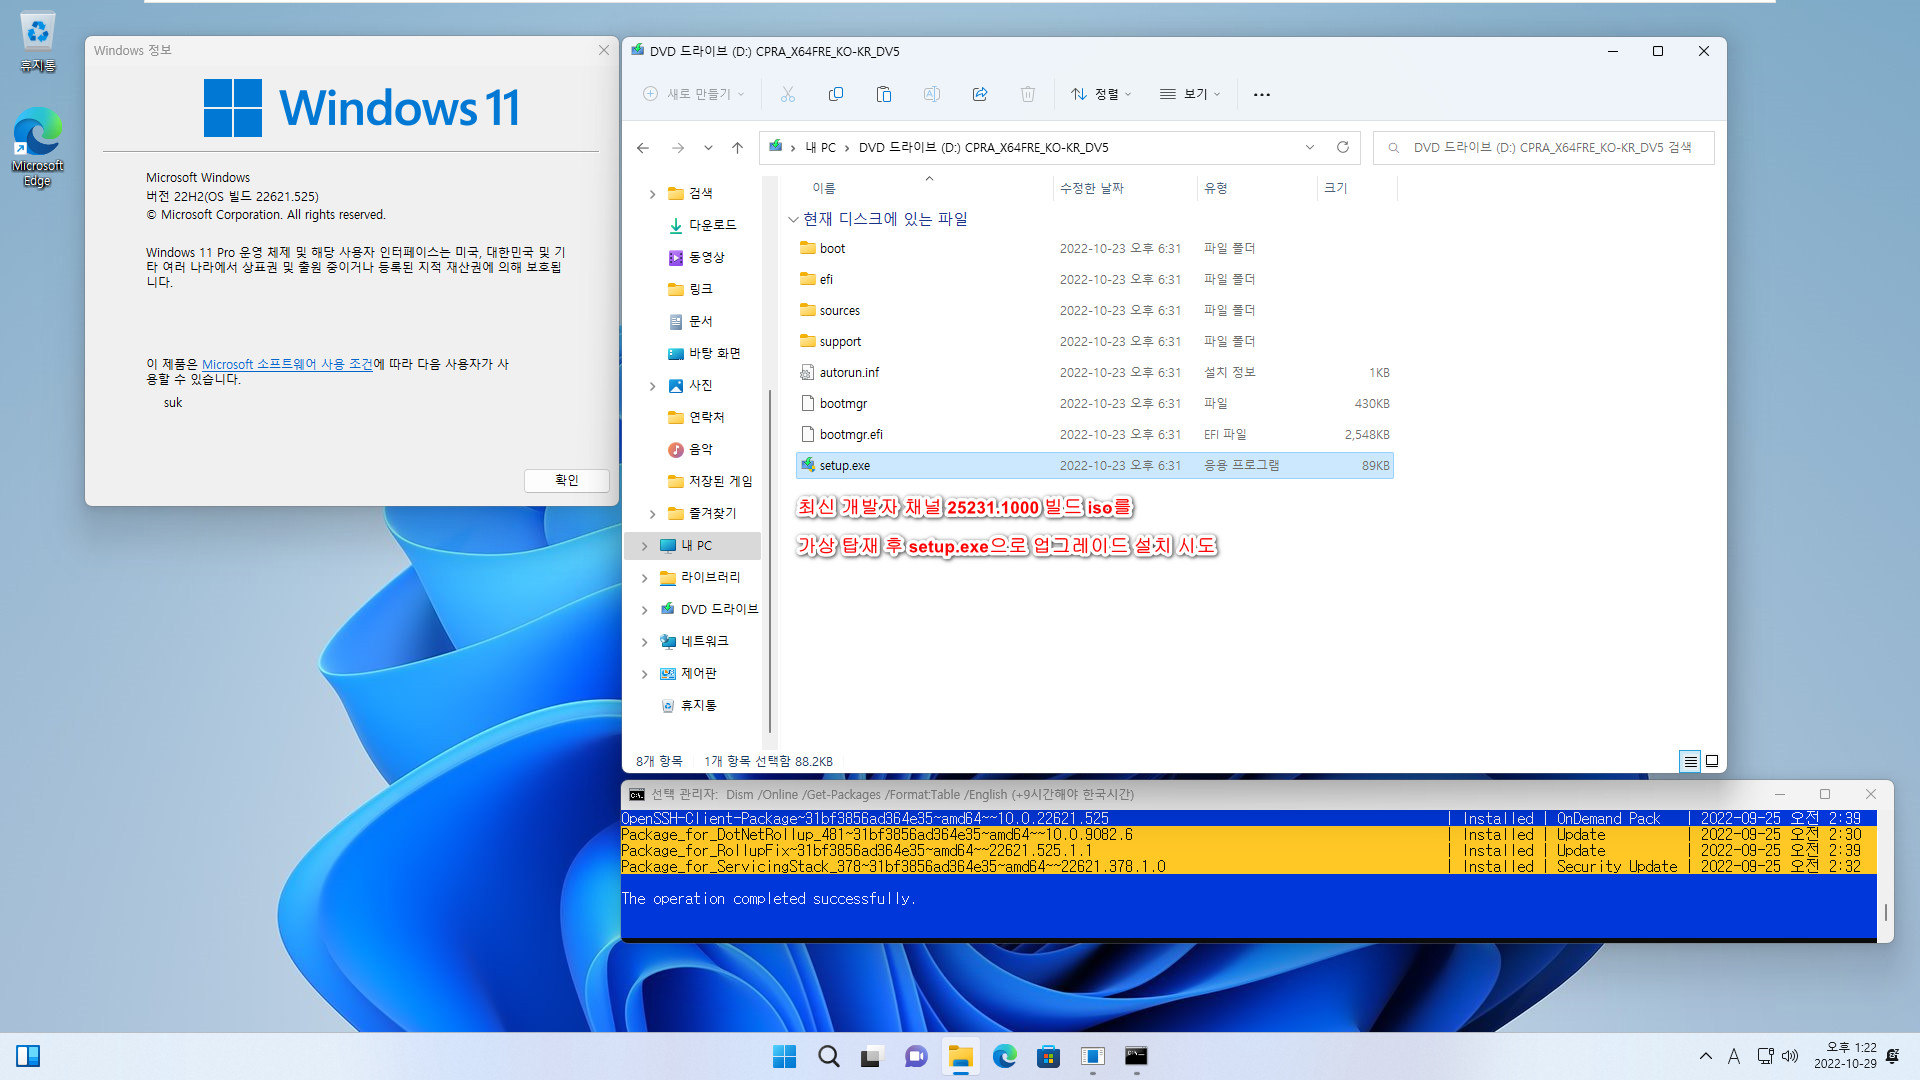Refresh the DVD drive folder view

tap(1342, 147)
